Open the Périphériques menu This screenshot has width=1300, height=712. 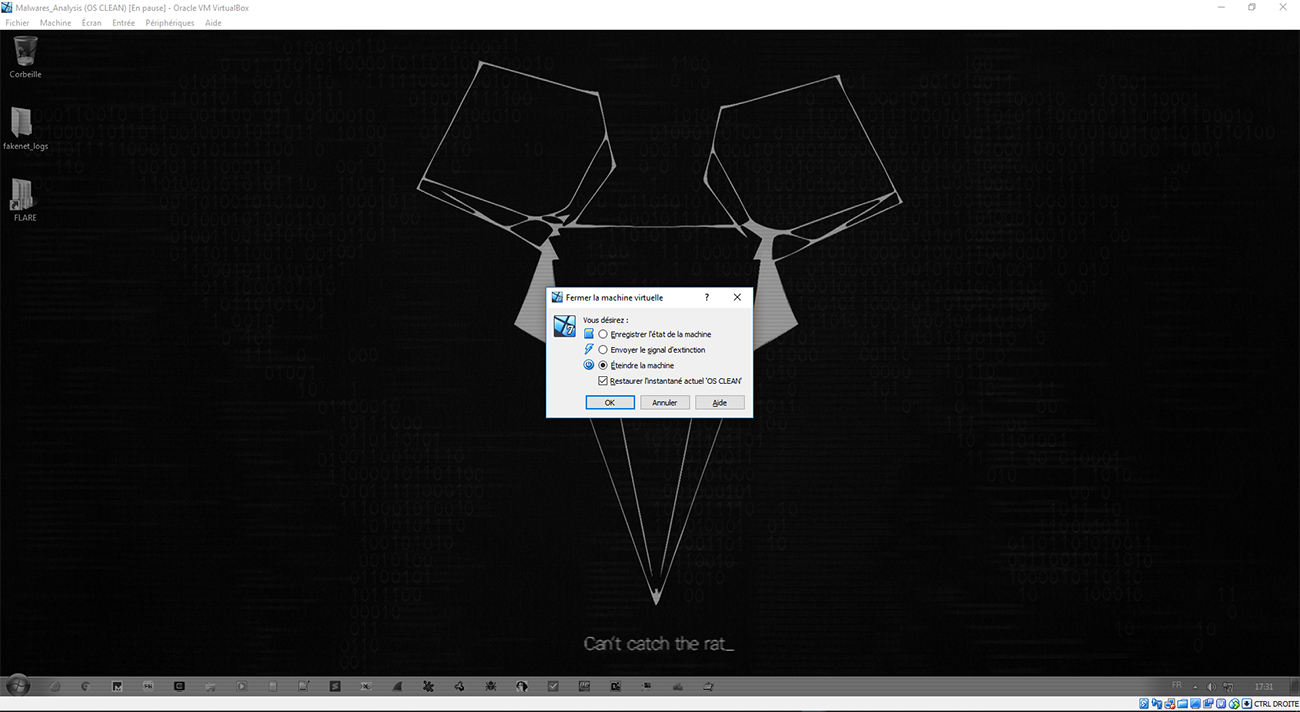click(x=168, y=22)
